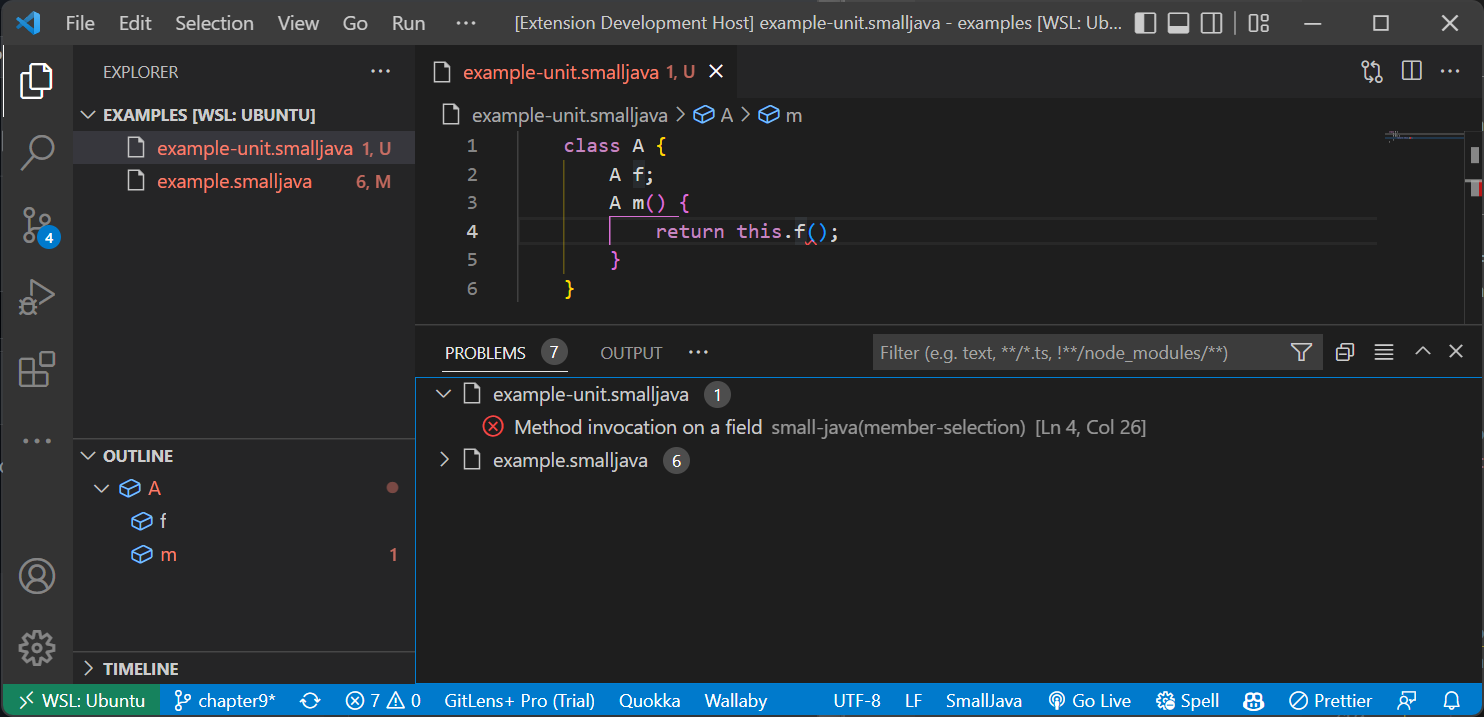This screenshot has height=717, width=1484.
Task: Collapse the OUTLINE section
Action: [x=244, y=456]
